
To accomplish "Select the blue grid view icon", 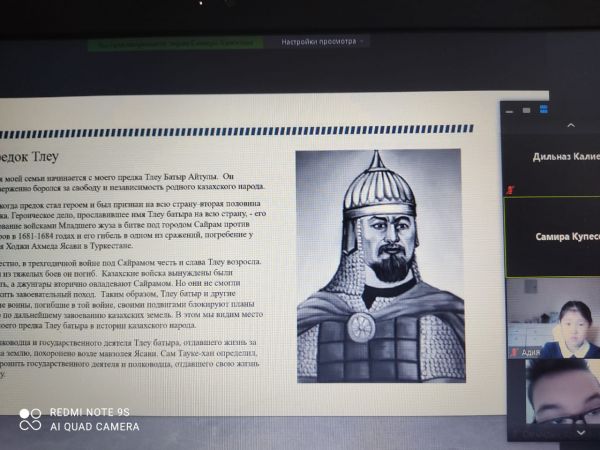I will pyautogui.click(x=544, y=108).
